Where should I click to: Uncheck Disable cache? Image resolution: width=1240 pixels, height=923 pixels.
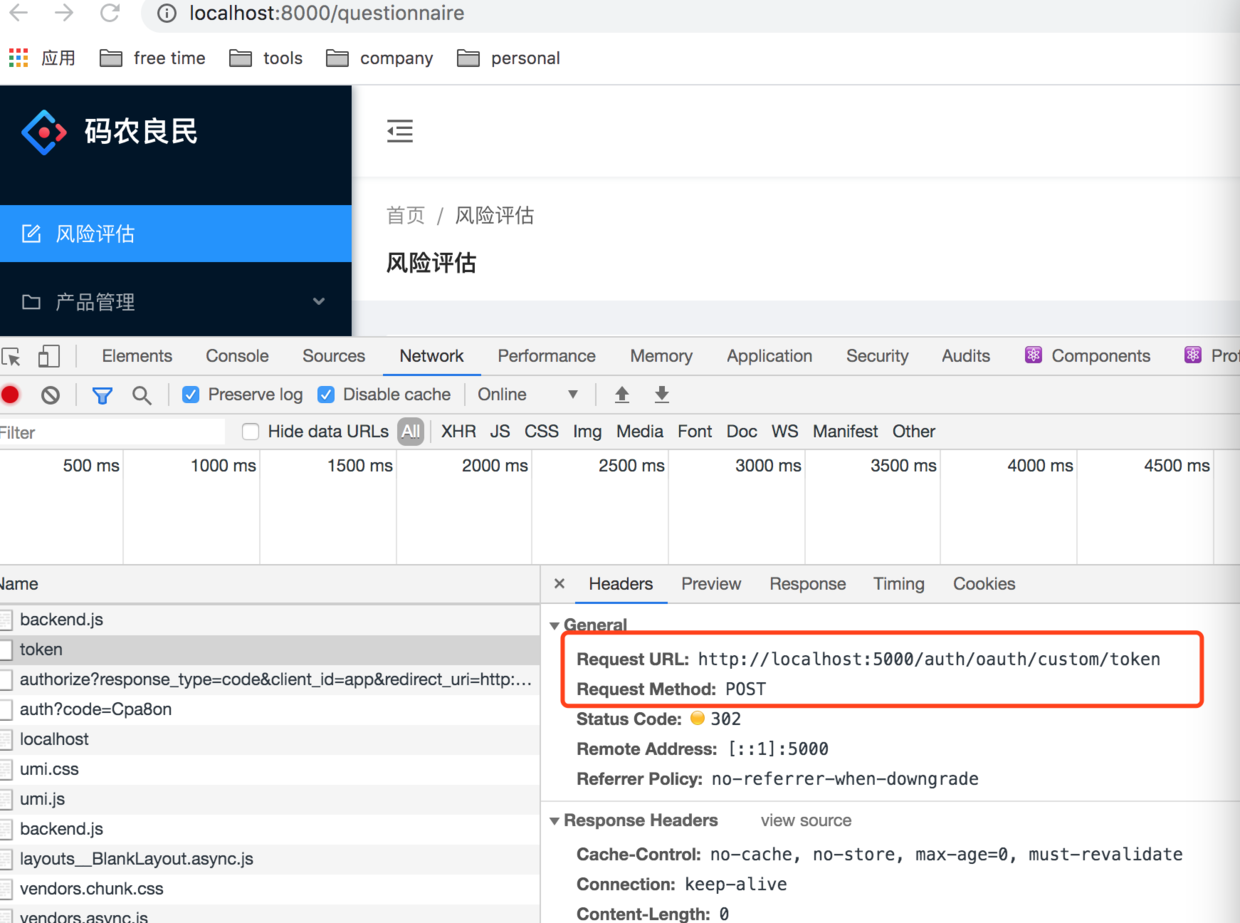(x=326, y=395)
